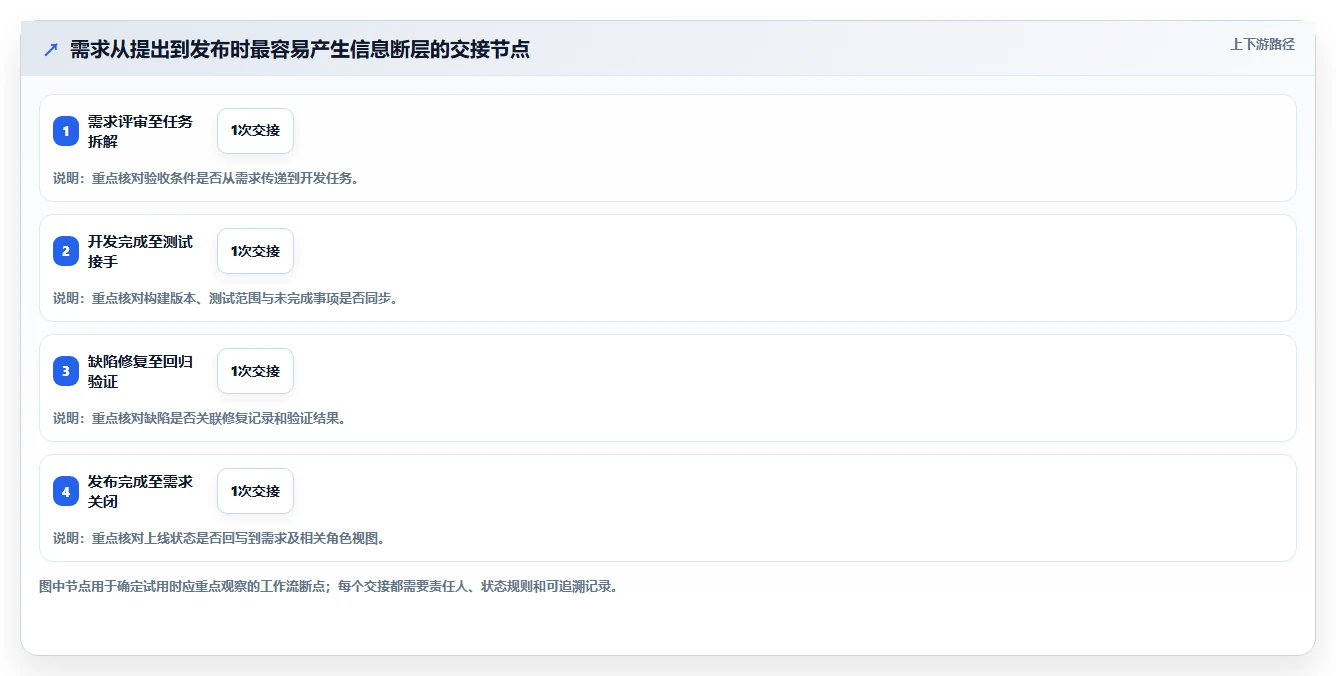Click the number 4 badge for 发布完成至需求关闭
This screenshot has height=676, width=1336.
66,491
